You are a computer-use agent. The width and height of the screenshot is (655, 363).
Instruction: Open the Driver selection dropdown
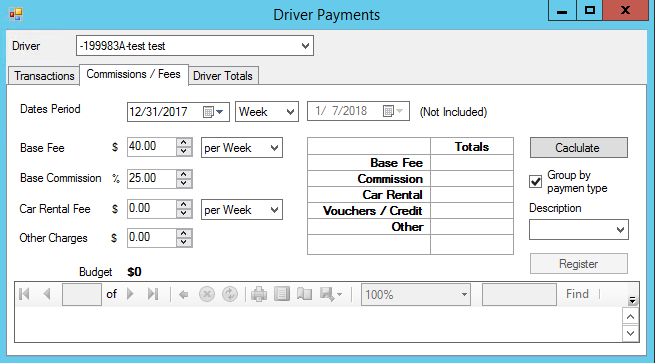[x=305, y=46]
